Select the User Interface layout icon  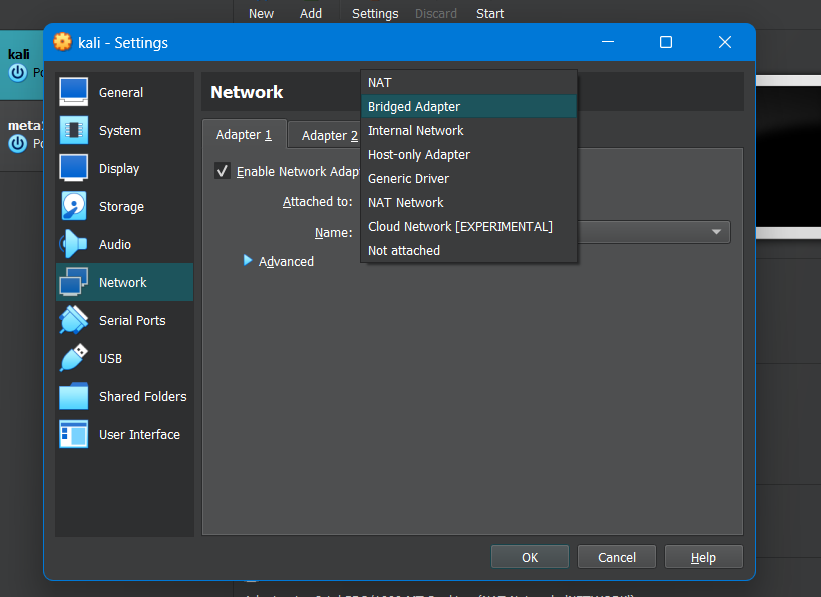[73, 434]
